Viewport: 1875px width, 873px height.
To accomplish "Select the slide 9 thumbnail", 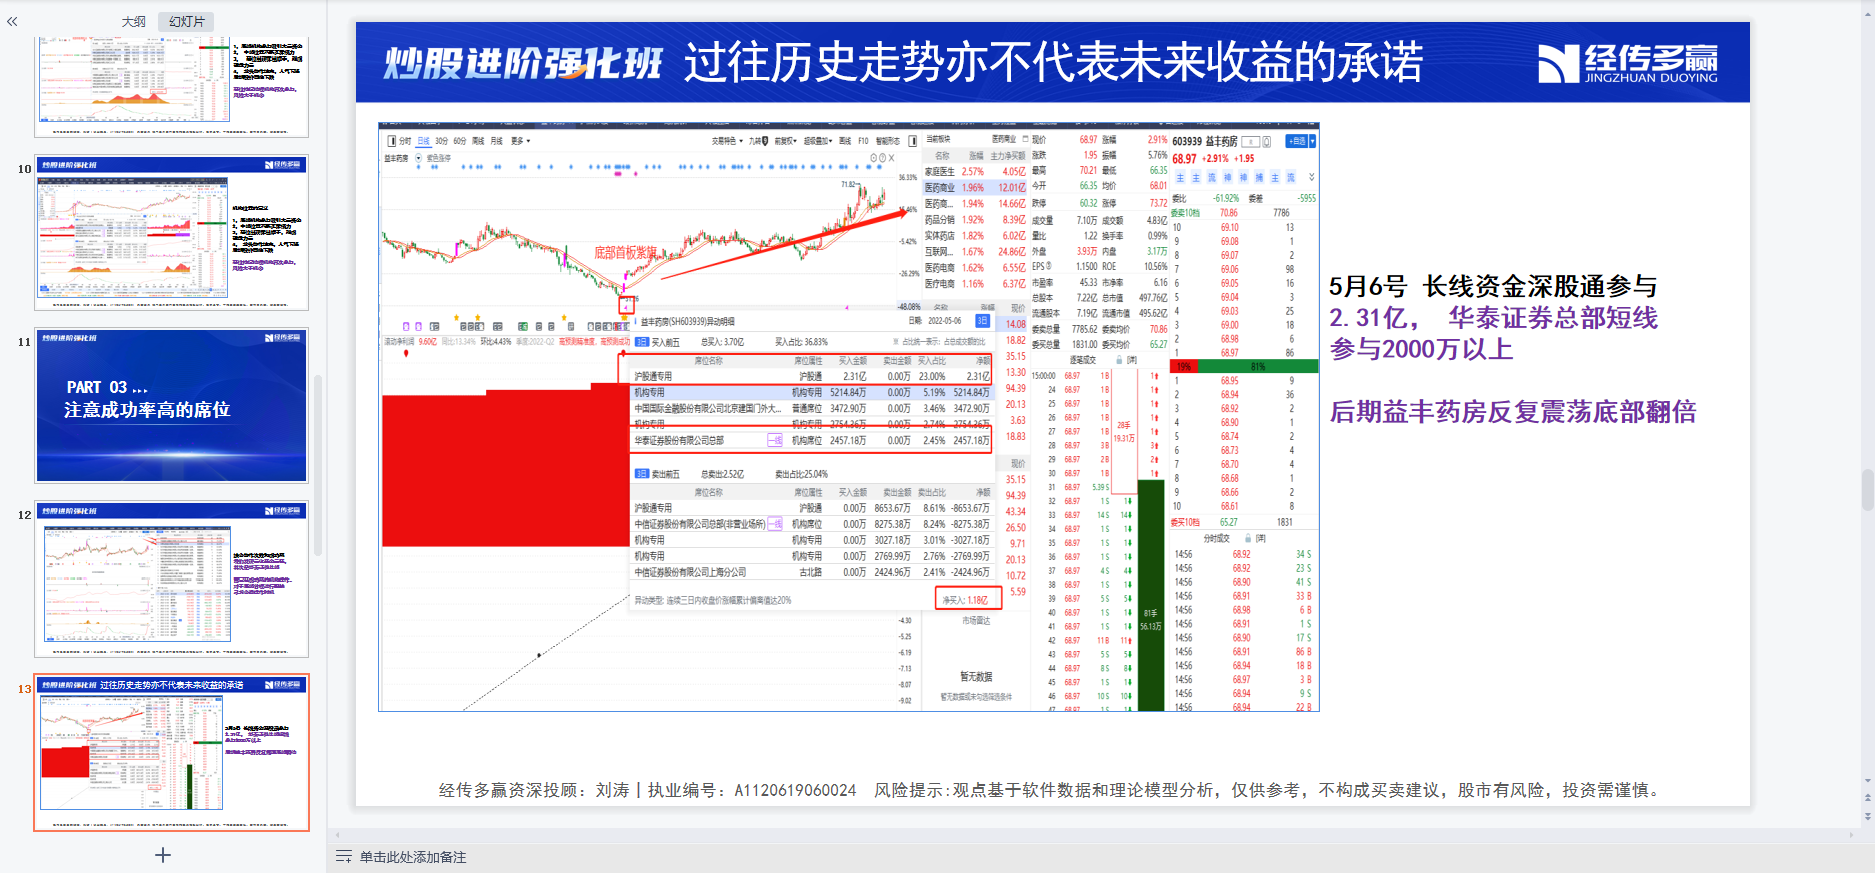I will click(171, 87).
